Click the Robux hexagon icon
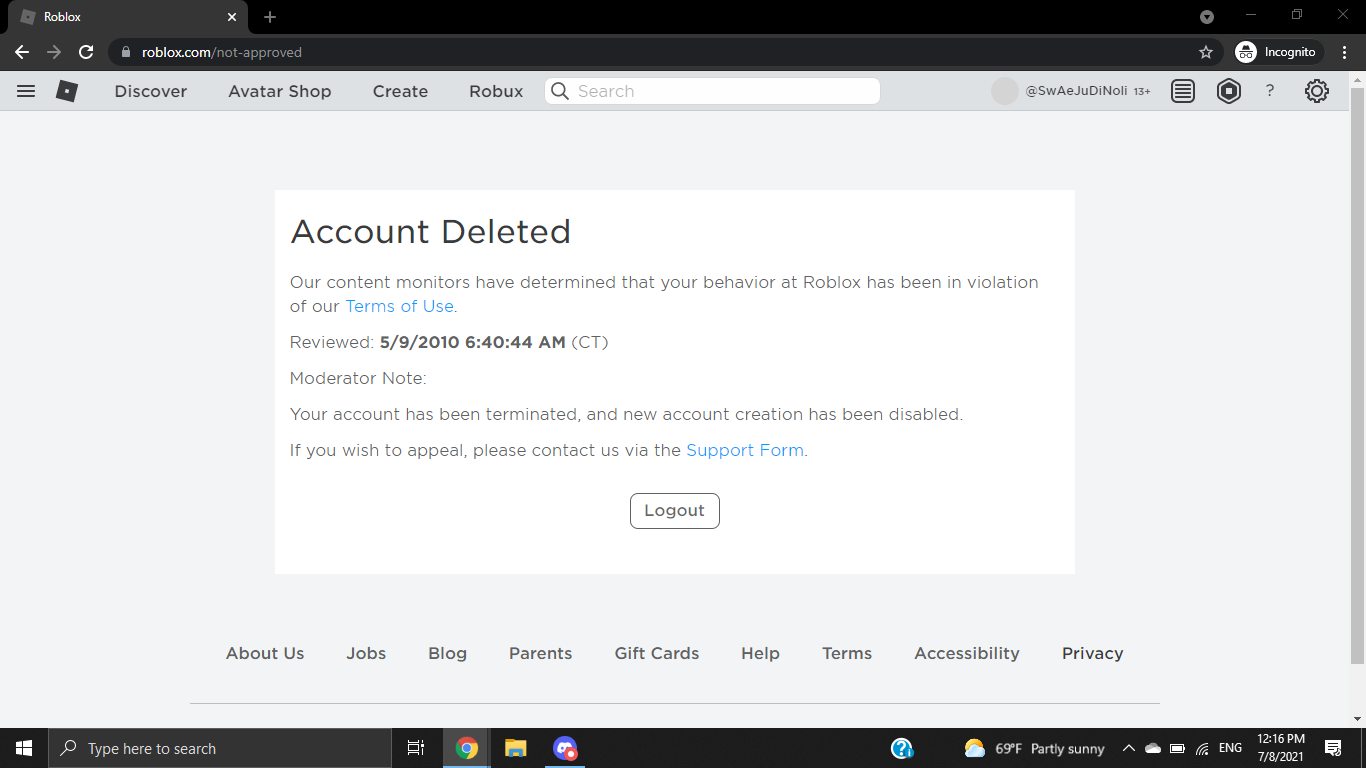Image resolution: width=1366 pixels, height=768 pixels. click(x=1228, y=91)
